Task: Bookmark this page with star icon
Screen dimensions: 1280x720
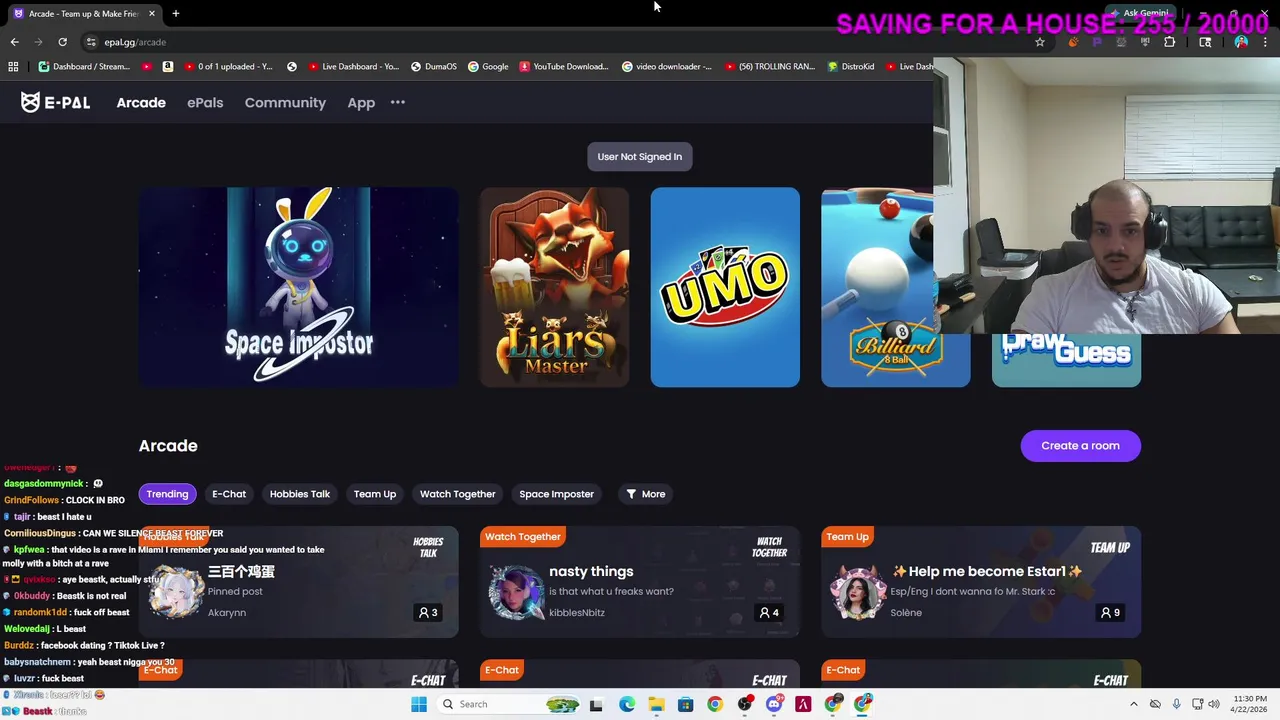Action: click(x=1040, y=42)
